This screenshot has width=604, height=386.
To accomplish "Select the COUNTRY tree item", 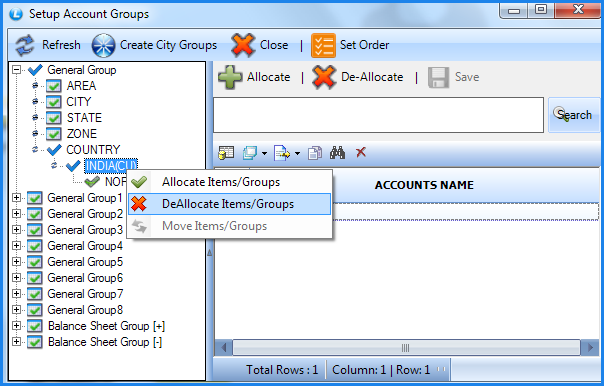I will tap(93, 149).
